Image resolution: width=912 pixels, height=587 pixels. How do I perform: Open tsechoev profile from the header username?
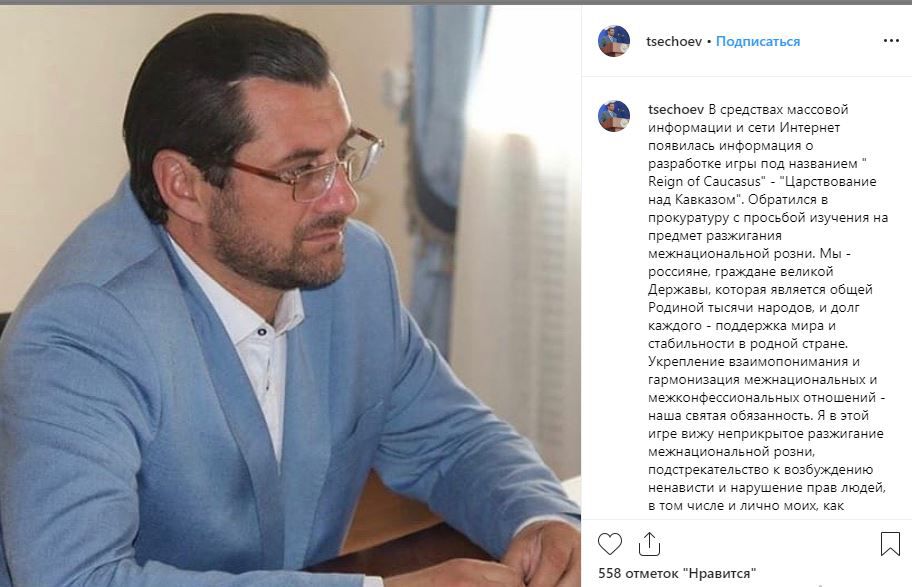pos(674,41)
